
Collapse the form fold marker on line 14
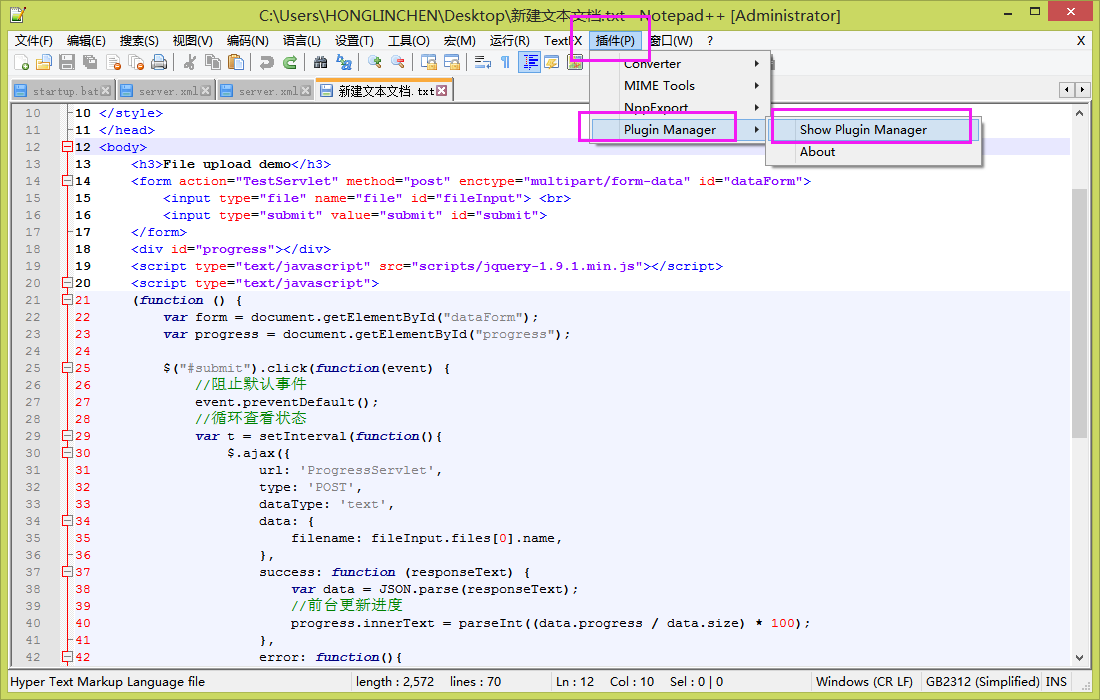point(67,181)
